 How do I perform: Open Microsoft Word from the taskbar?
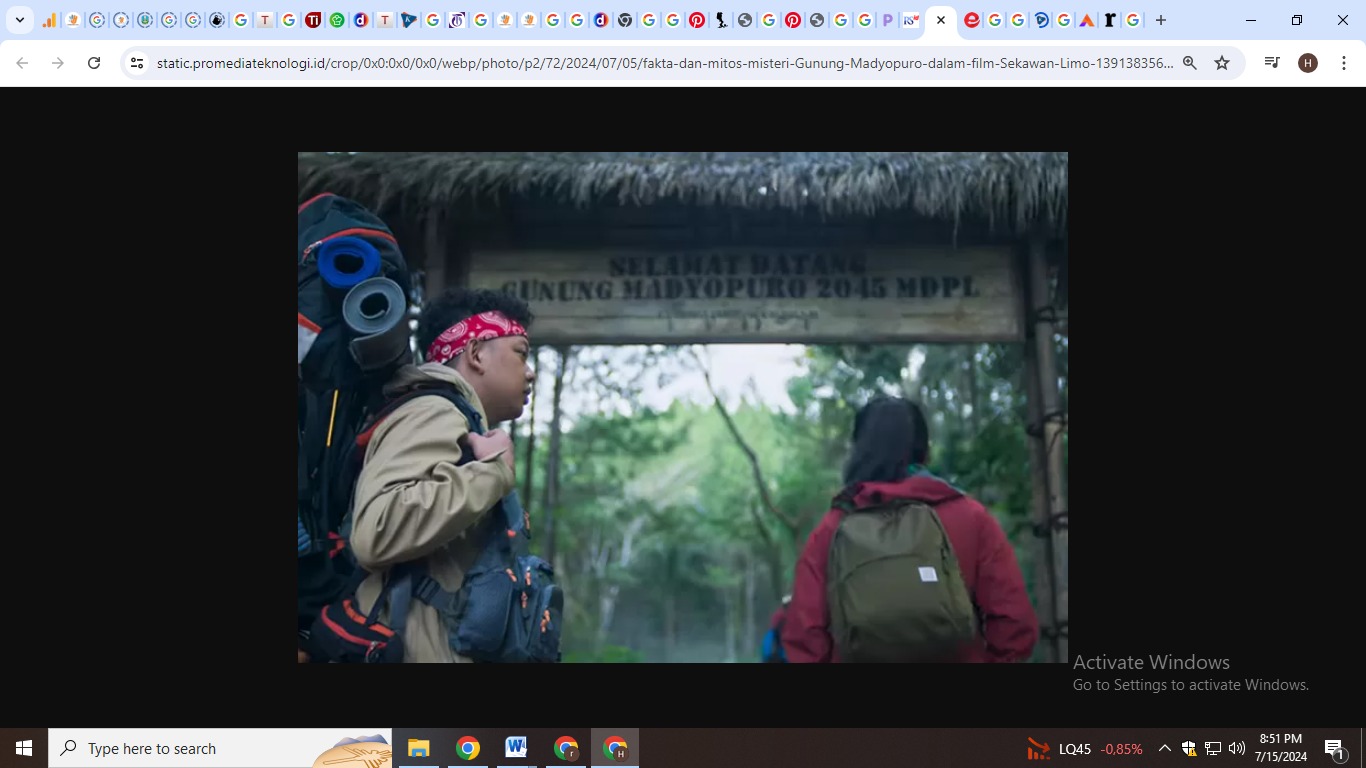(x=516, y=748)
